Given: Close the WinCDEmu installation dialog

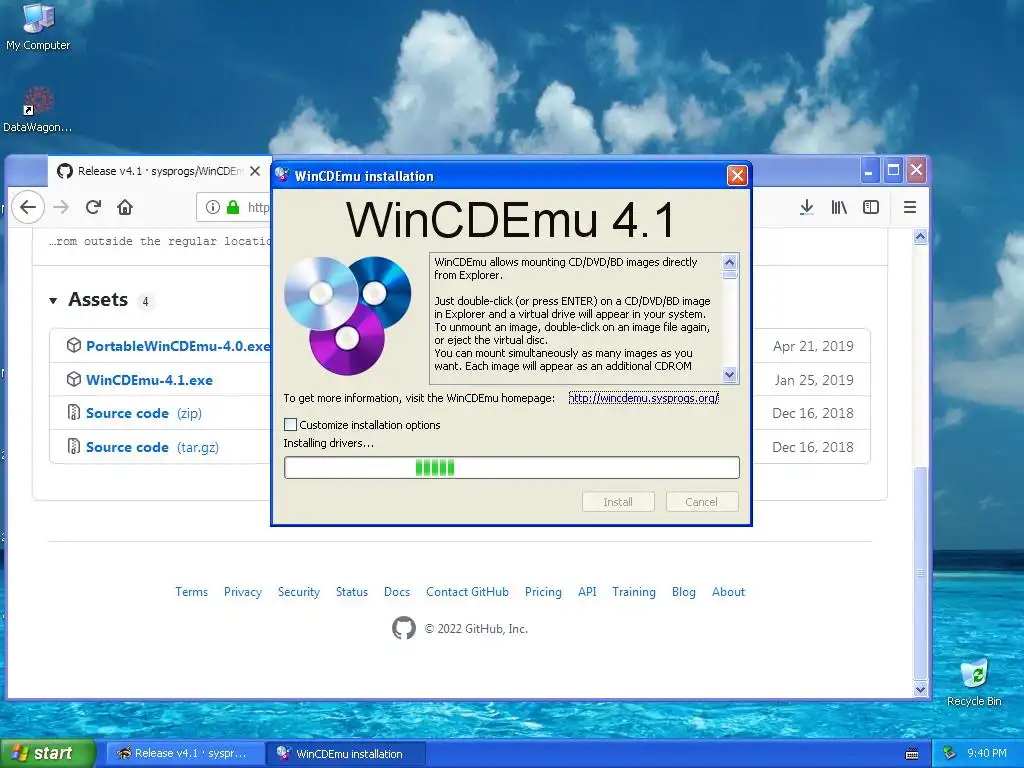Looking at the screenshot, I should 737,175.
